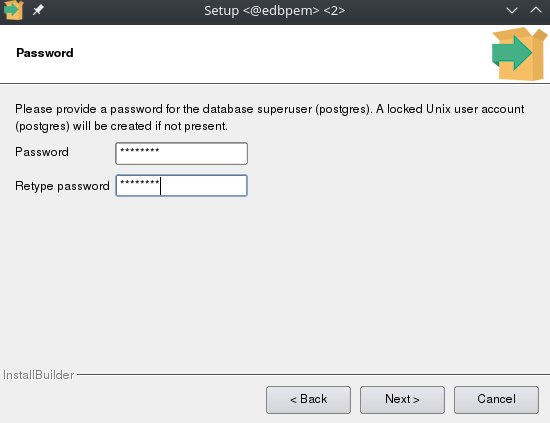Click the bold Password page heading

45,53
